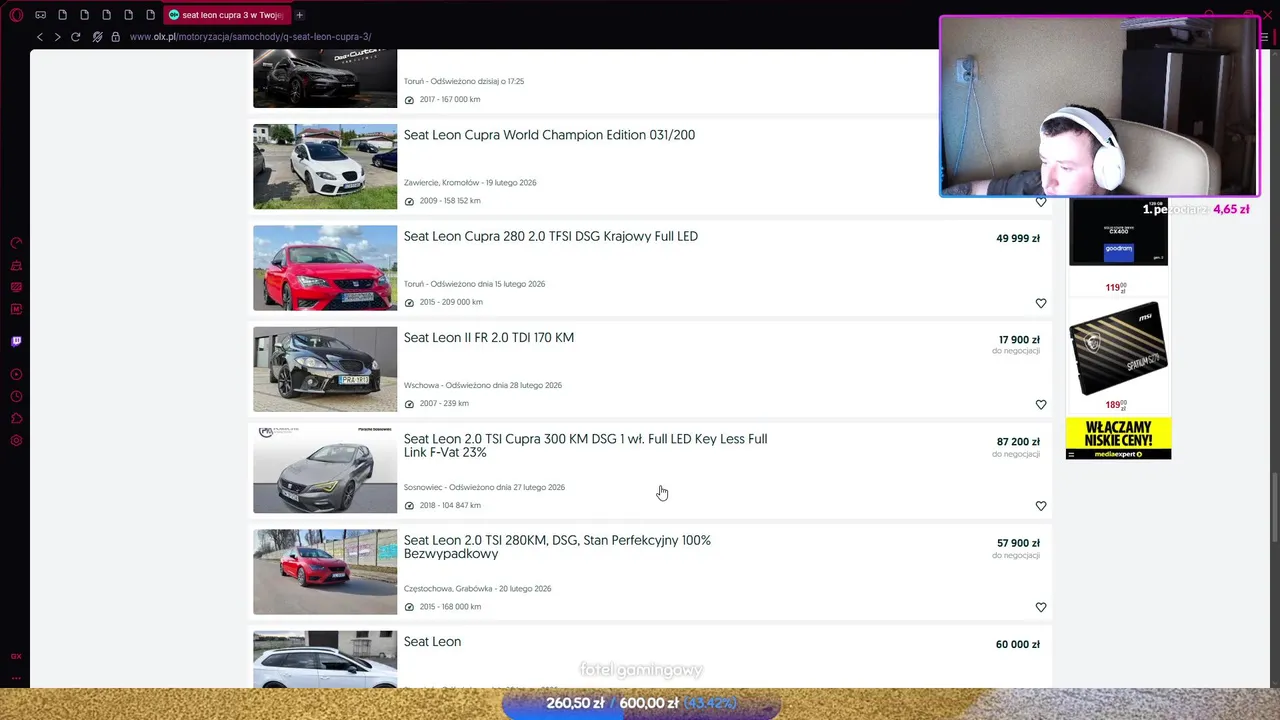The height and width of the screenshot is (720, 1280).
Task: Click the price '17 900 zł'
Action: pos(1019,340)
